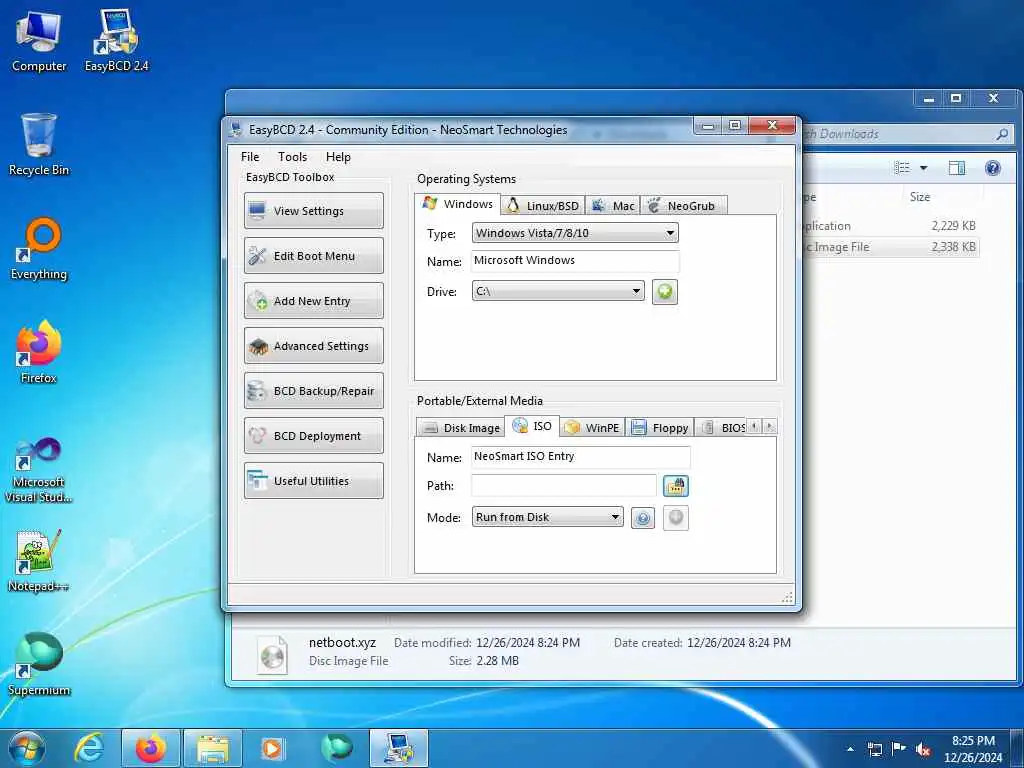Open the OS Type dropdown
The height and width of the screenshot is (768, 1024).
click(x=575, y=233)
